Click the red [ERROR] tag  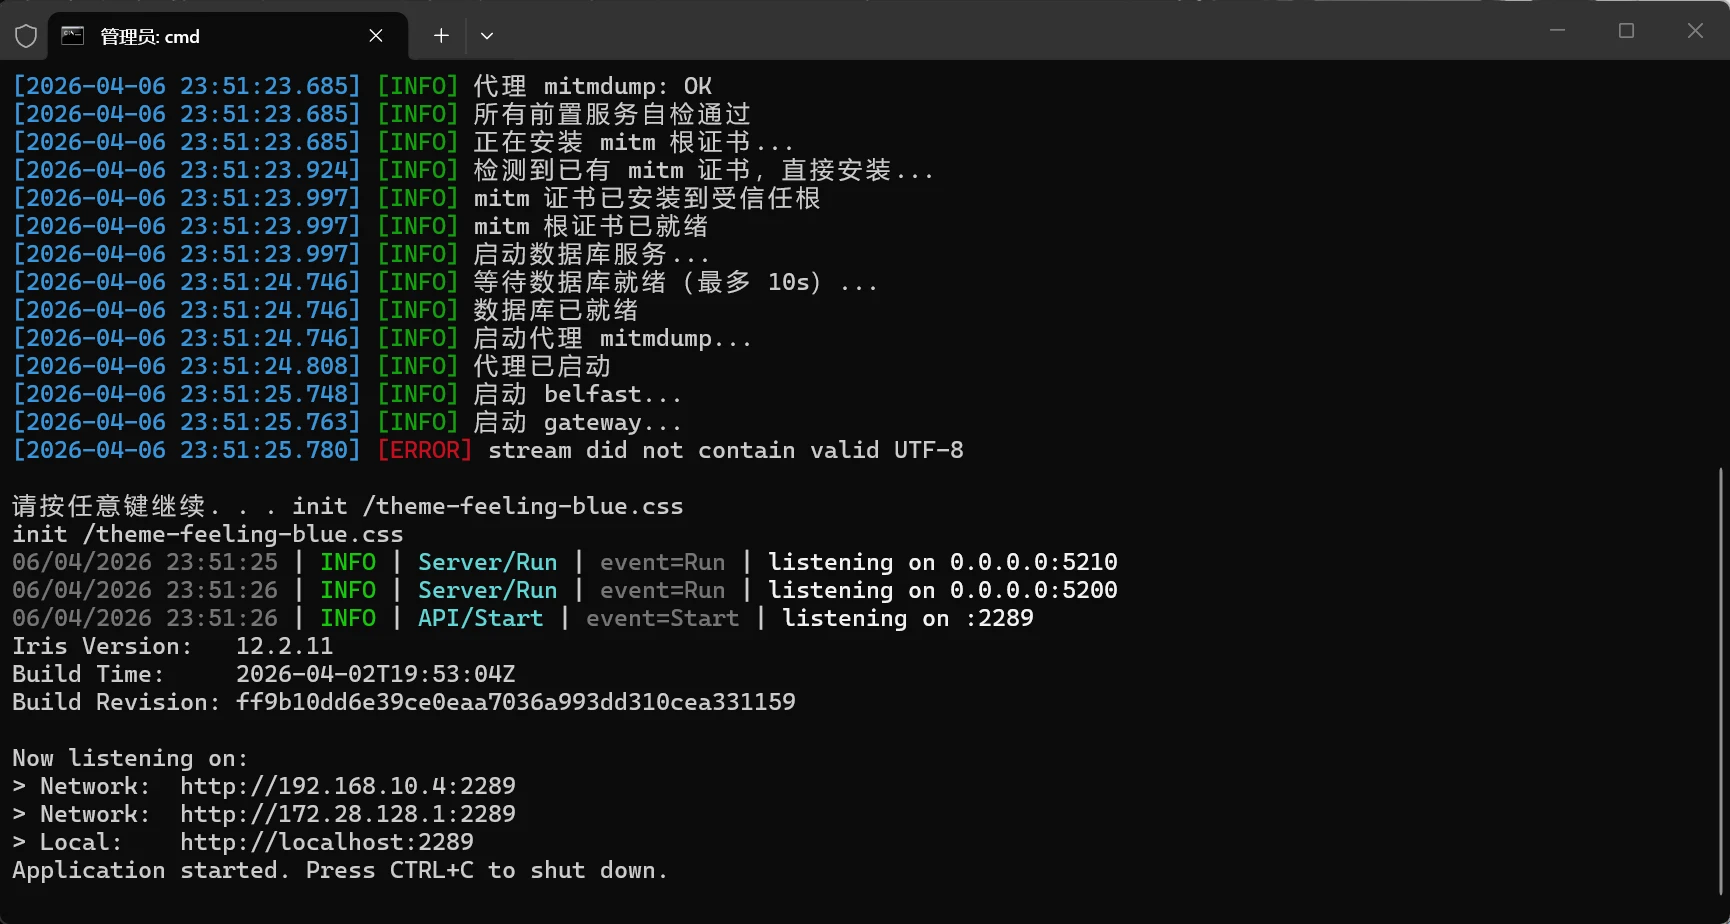(x=424, y=450)
